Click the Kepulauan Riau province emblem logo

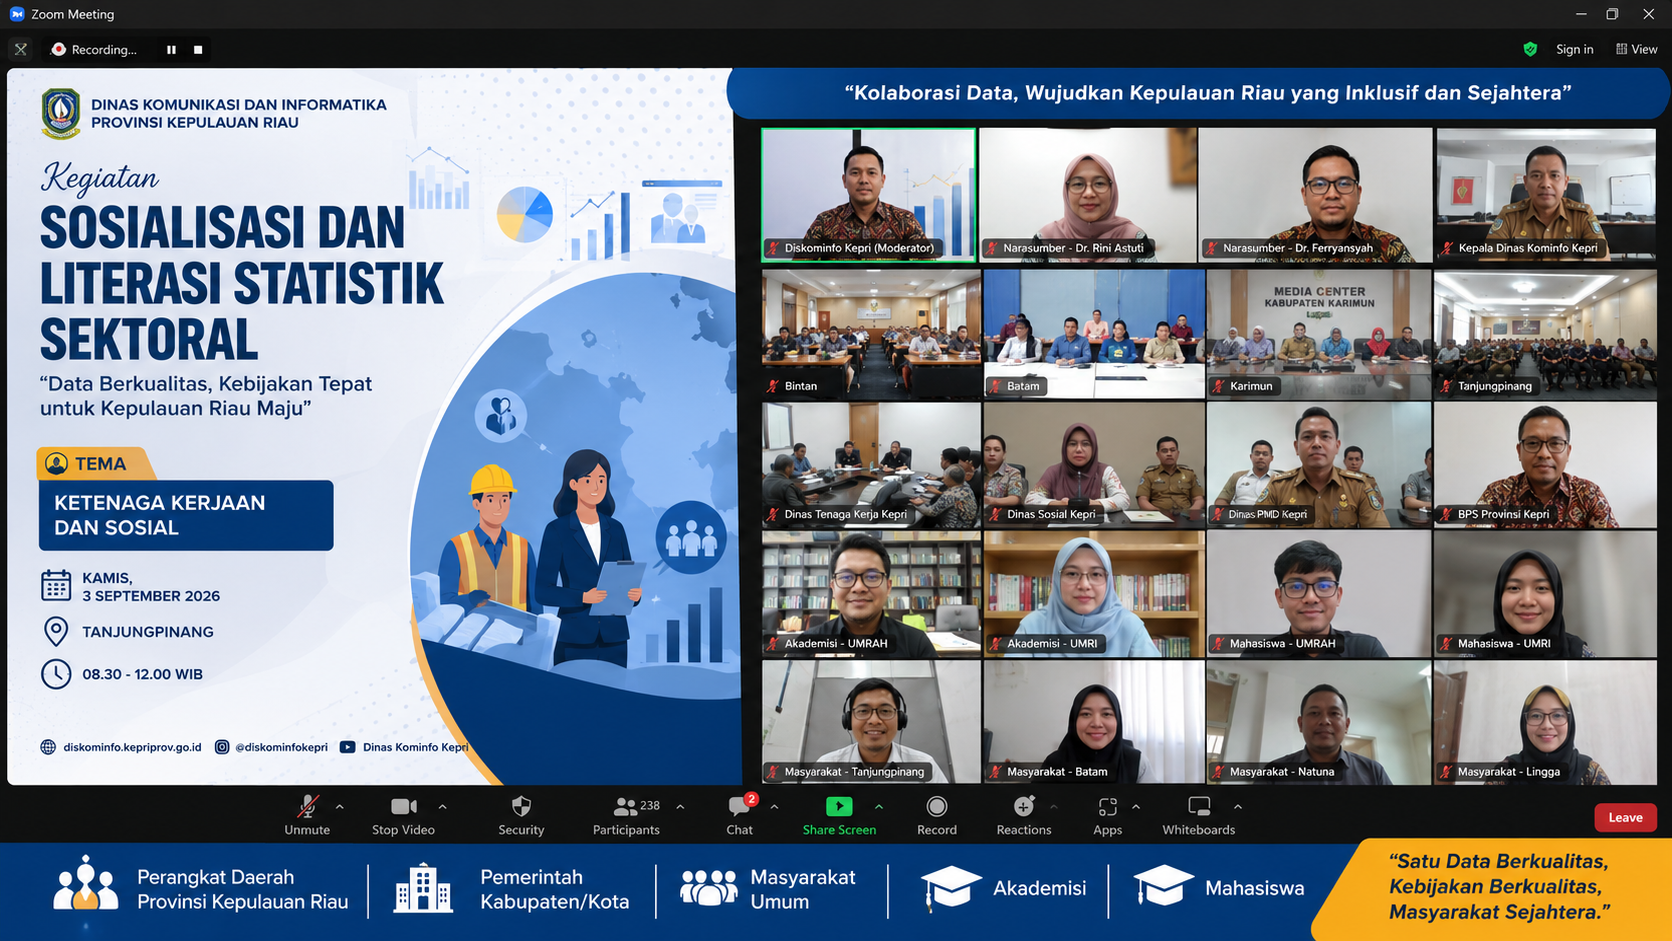(61, 113)
